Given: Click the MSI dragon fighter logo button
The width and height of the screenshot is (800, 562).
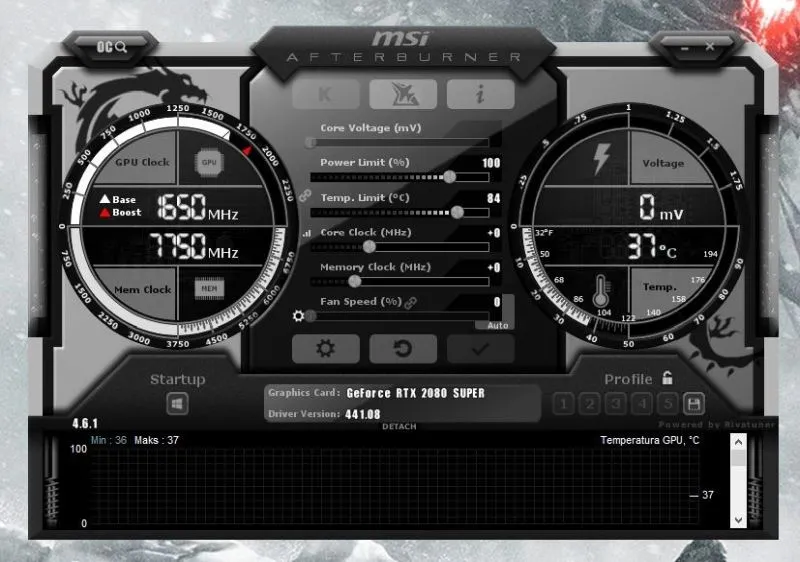Looking at the screenshot, I should pos(403,94).
